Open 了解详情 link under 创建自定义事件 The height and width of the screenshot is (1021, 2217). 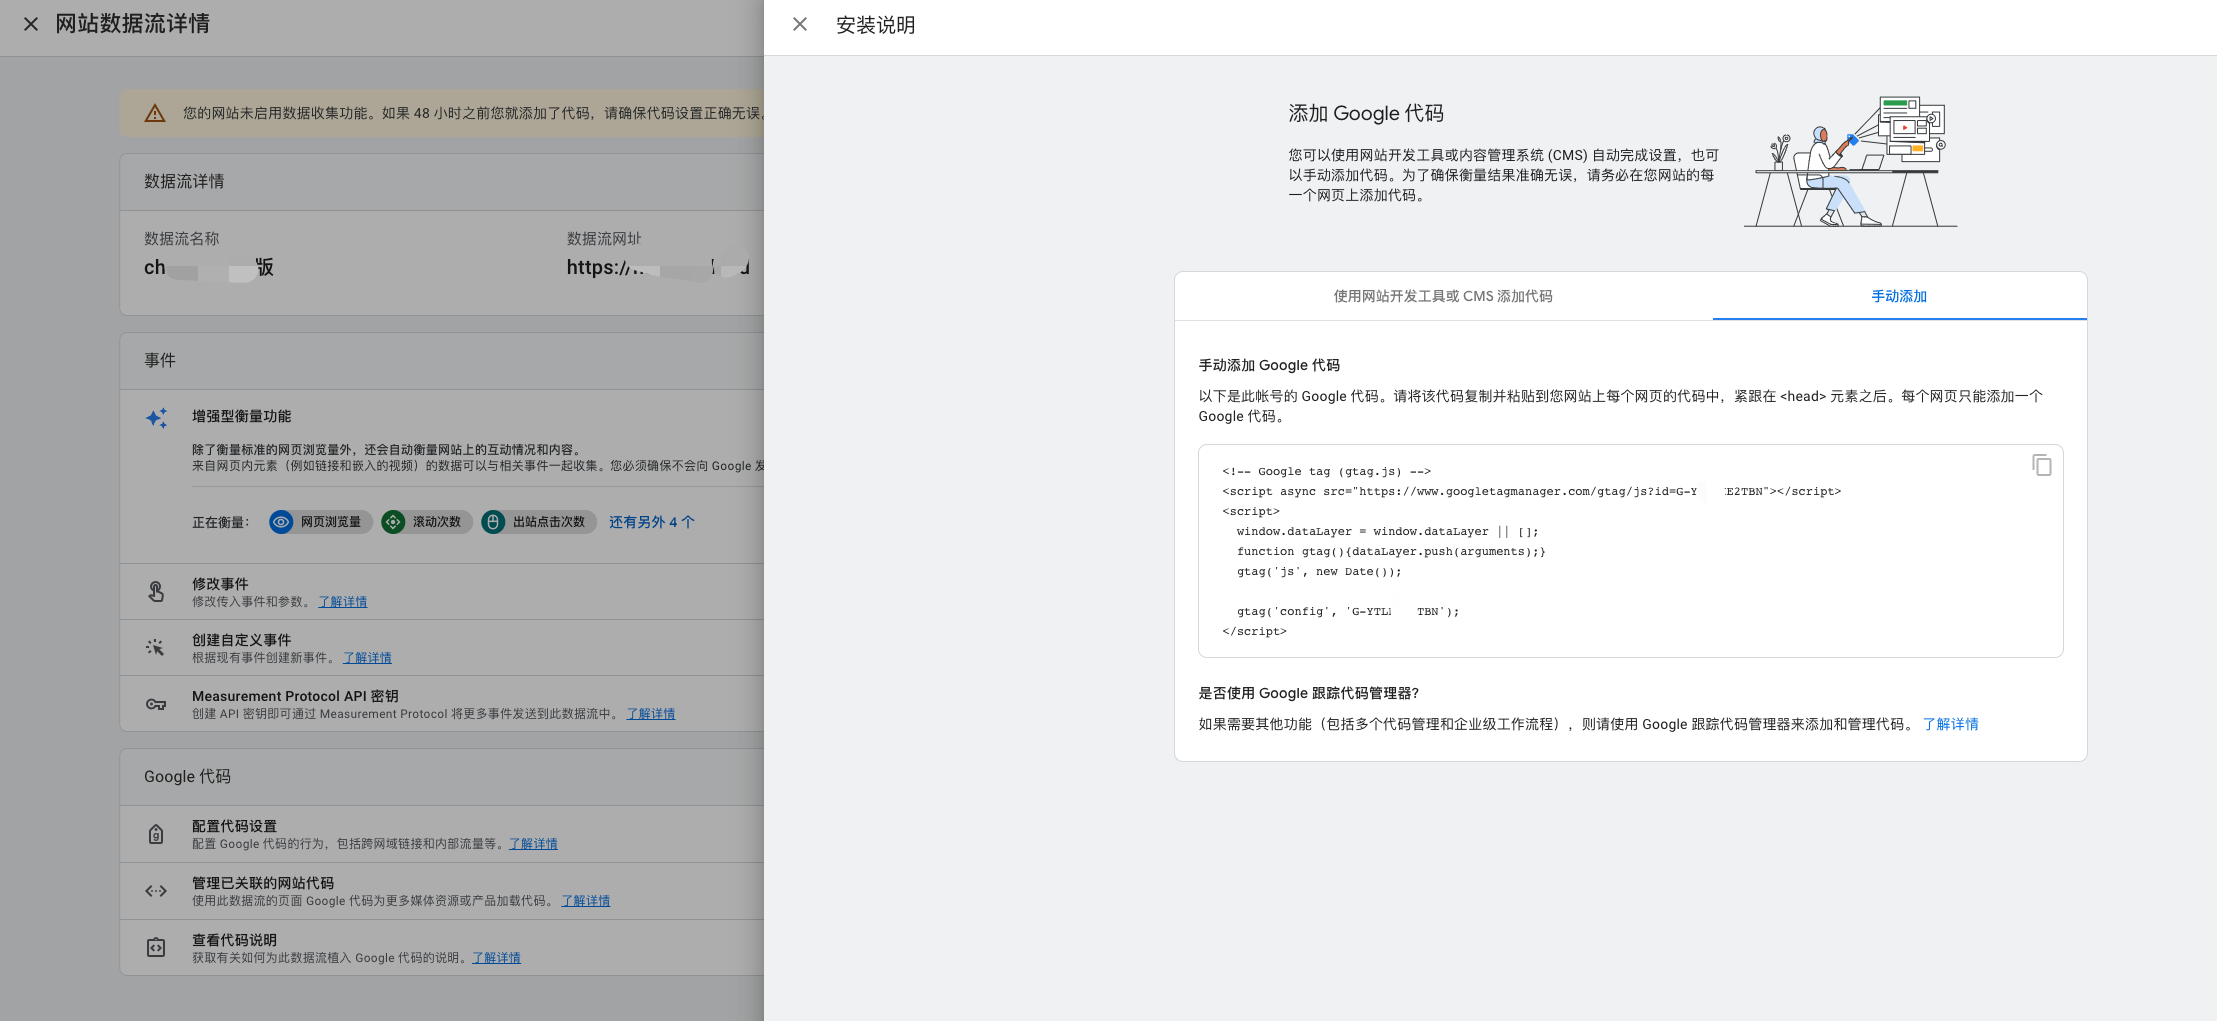click(367, 658)
